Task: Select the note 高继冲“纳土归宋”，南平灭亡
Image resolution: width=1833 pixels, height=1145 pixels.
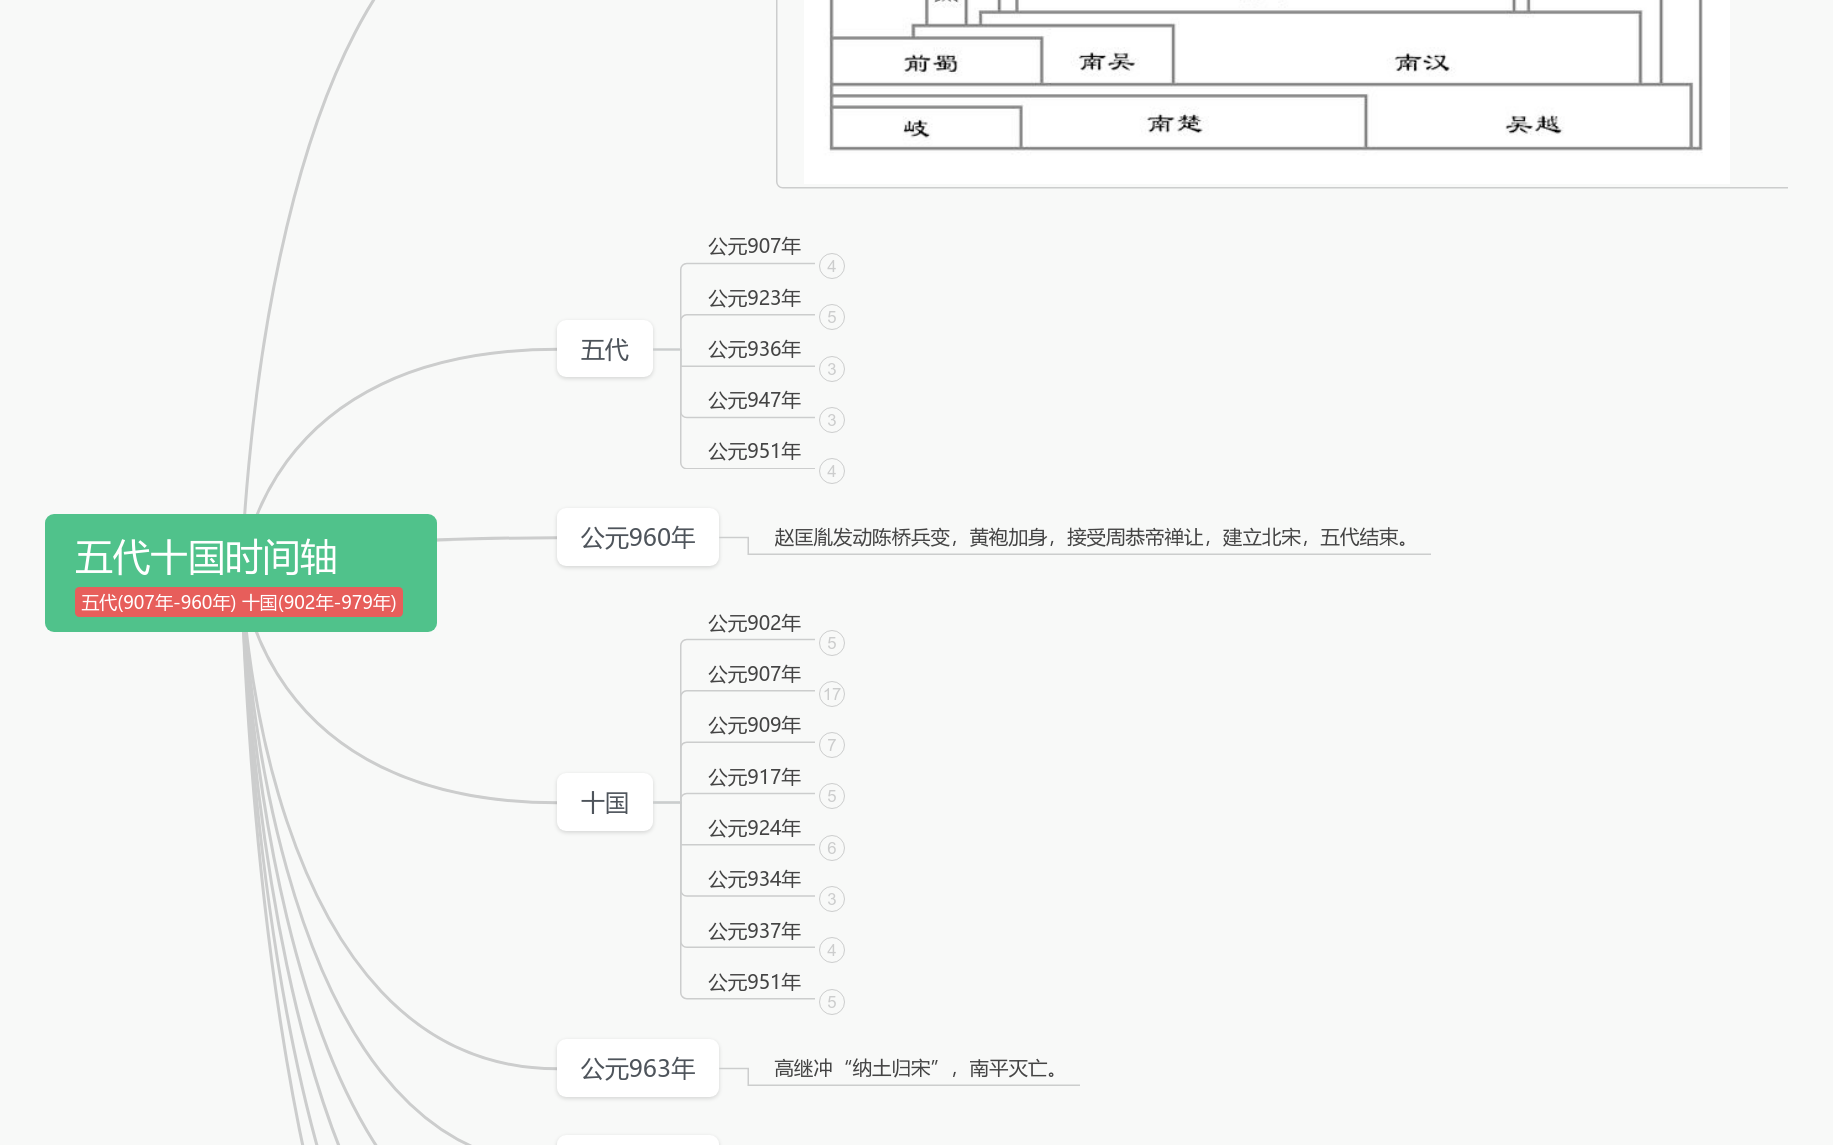Action: 914,1068
